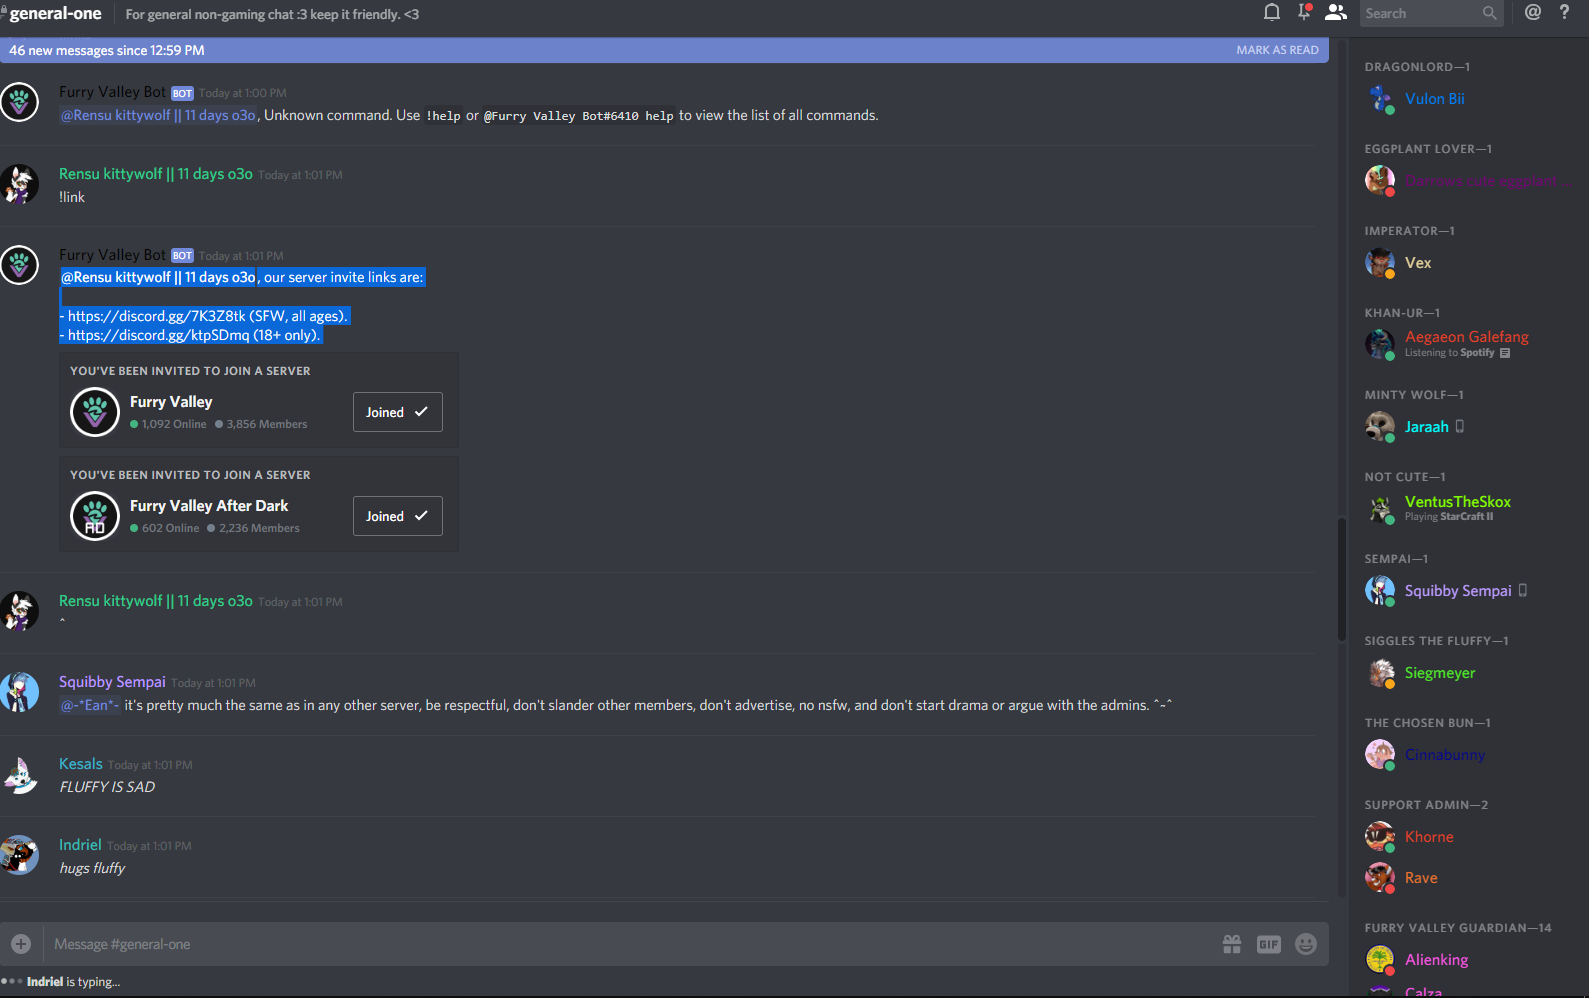This screenshot has height=998, width=1589.
Task: Open the help question mark icon
Action: click(x=1564, y=13)
